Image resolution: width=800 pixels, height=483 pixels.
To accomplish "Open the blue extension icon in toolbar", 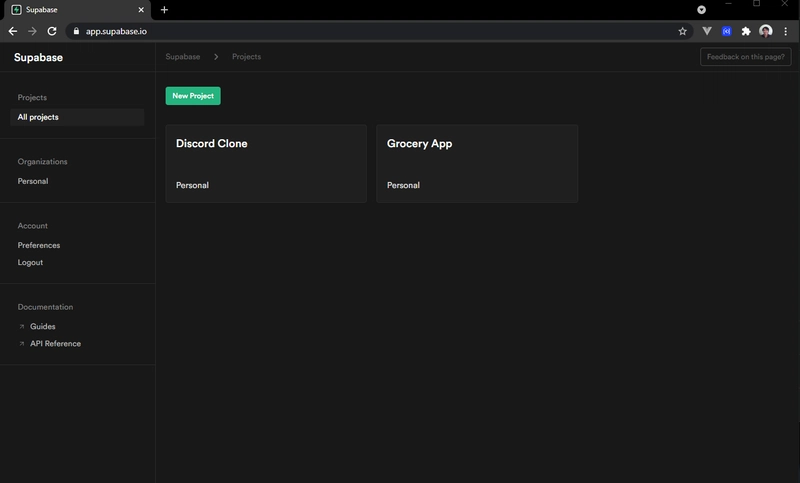I will [x=727, y=31].
